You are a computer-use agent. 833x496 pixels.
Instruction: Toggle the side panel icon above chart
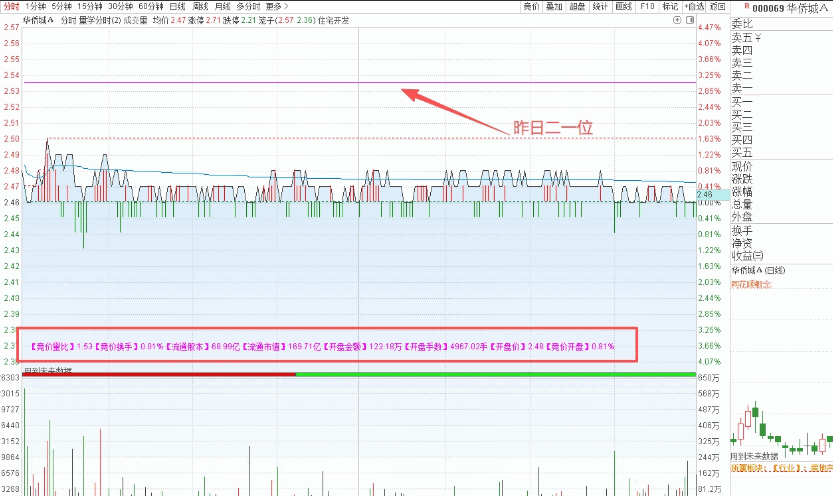click(x=690, y=20)
